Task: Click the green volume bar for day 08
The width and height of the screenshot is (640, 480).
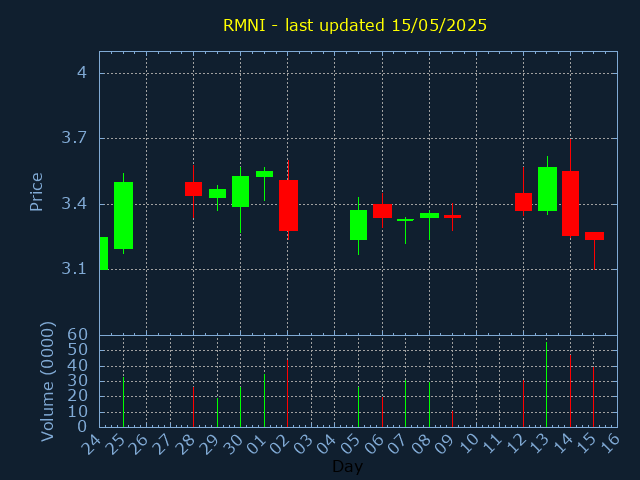Action: (429, 404)
